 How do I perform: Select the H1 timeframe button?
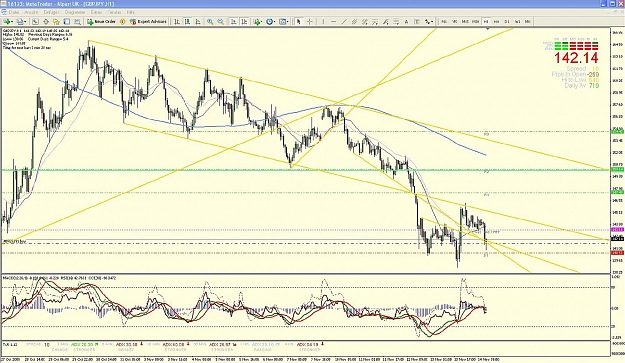coord(485,22)
